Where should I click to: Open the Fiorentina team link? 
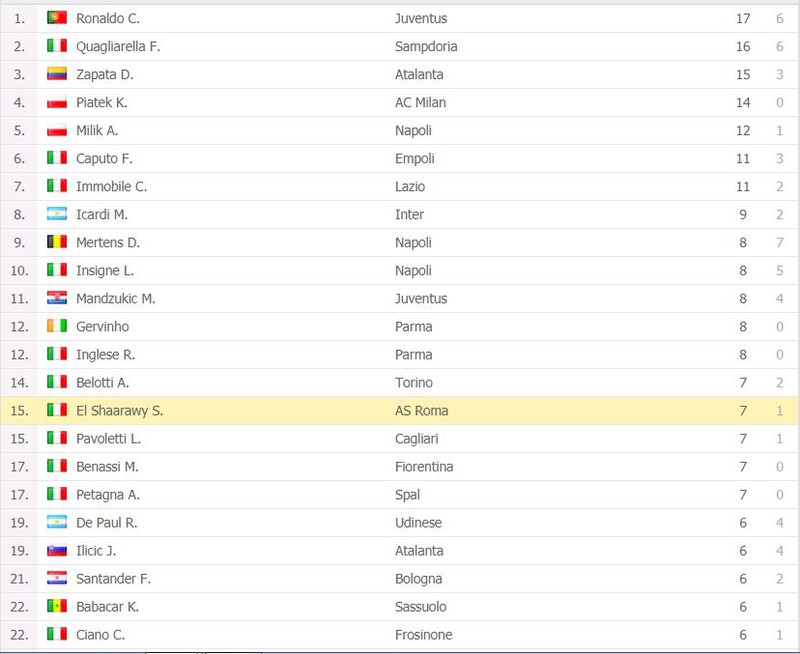(424, 467)
